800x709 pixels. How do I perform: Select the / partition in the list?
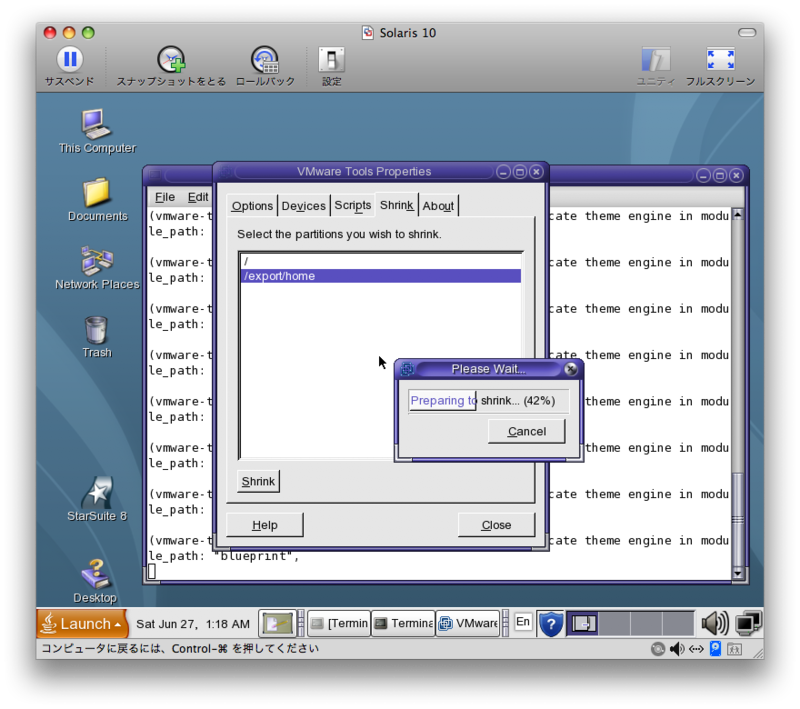point(381,261)
